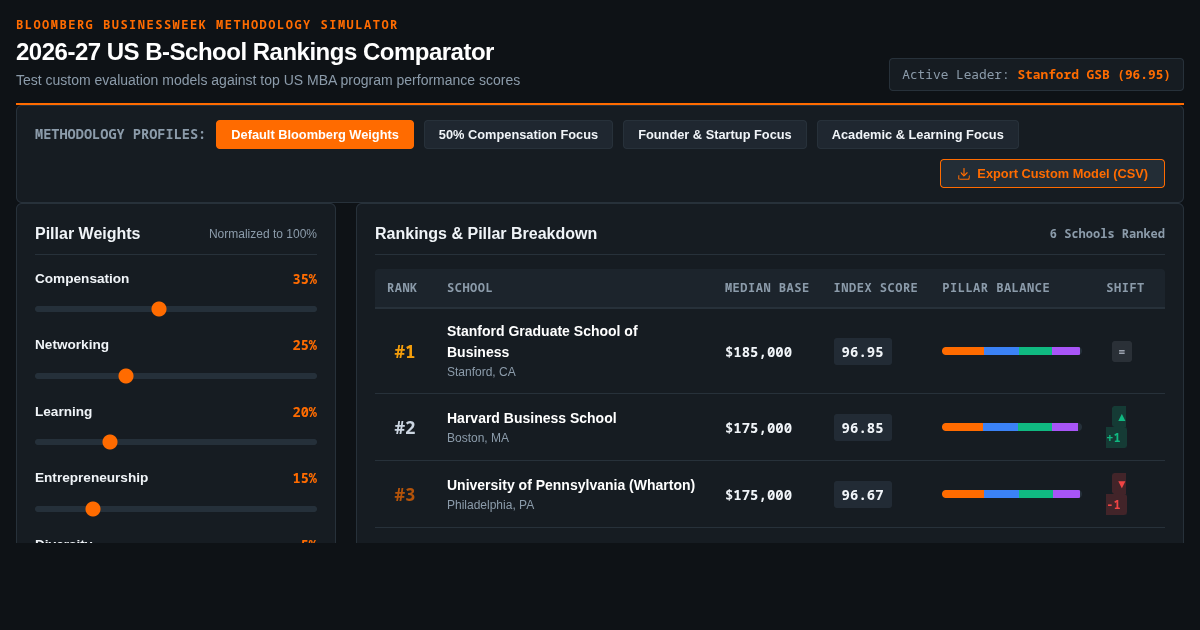
Task: Click the #2 rank badge
Action: point(405,428)
